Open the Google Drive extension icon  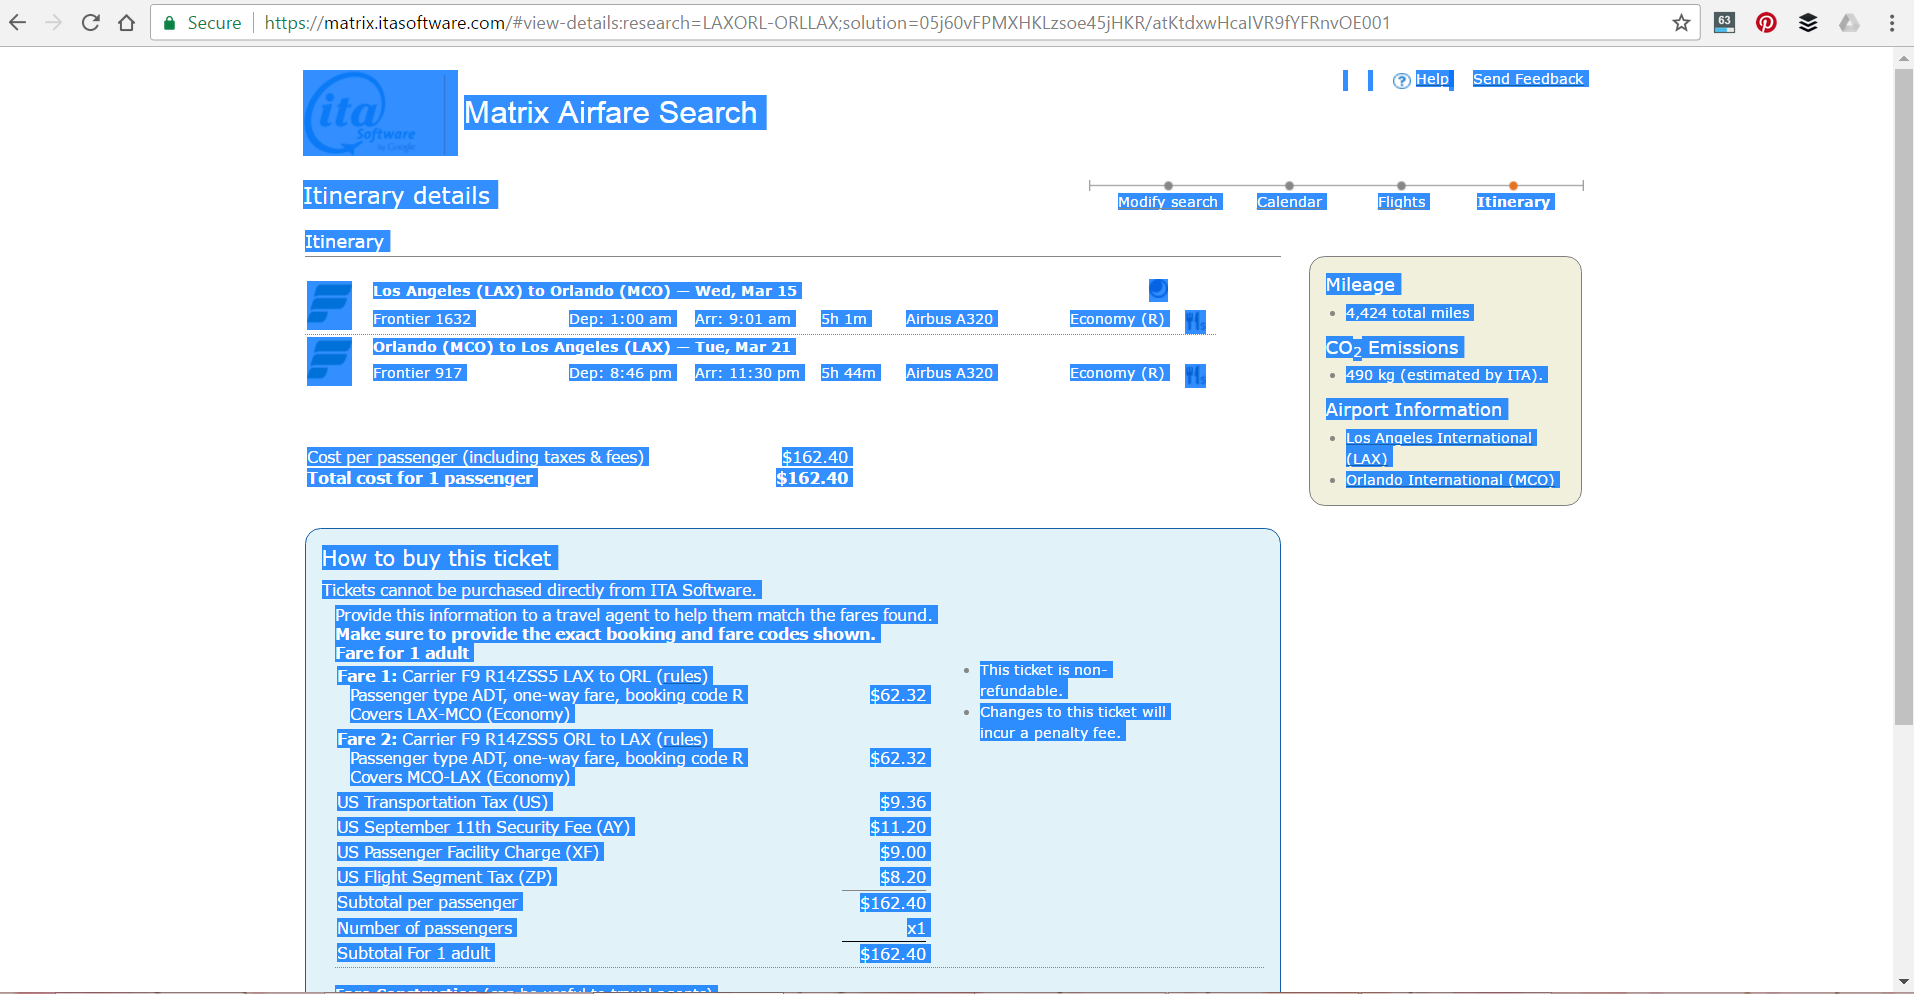(x=1850, y=22)
